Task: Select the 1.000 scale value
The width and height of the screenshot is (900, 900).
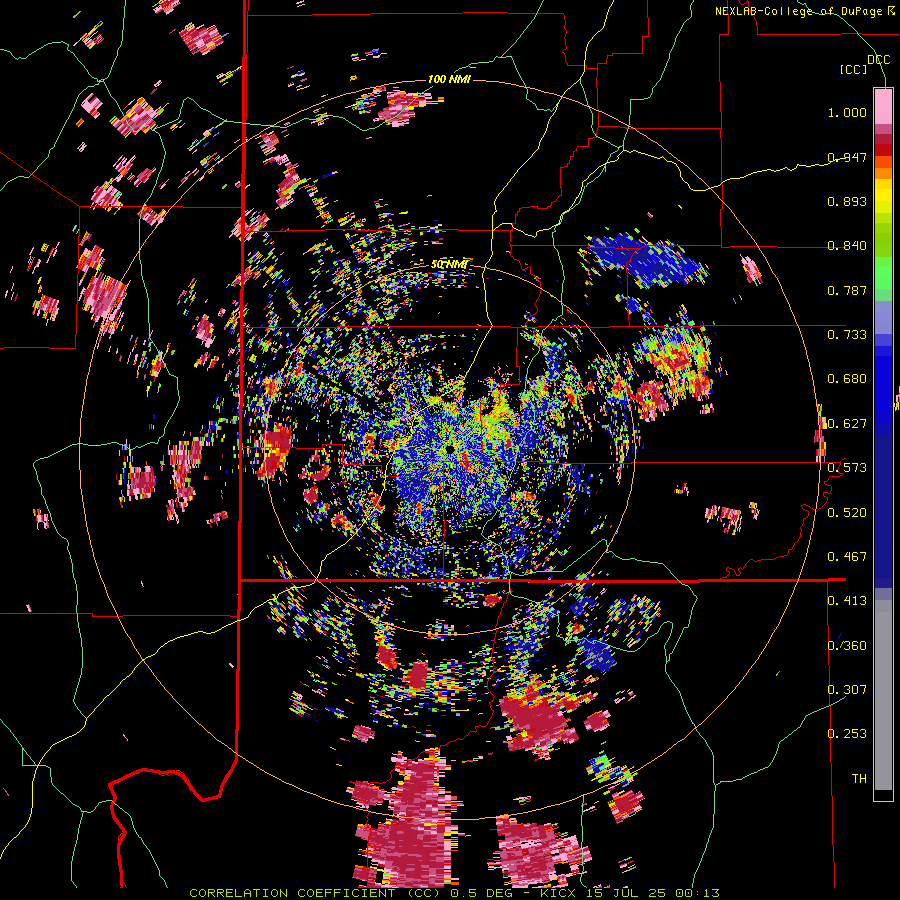Action: click(847, 112)
